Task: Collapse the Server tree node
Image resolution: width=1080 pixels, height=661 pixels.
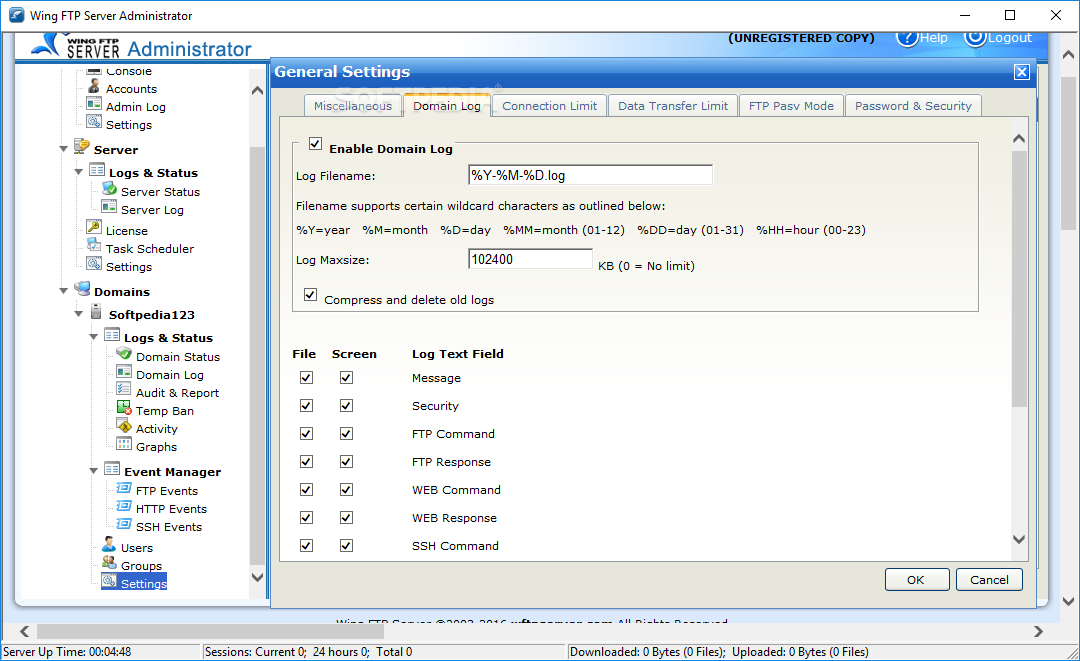Action: click(63, 149)
